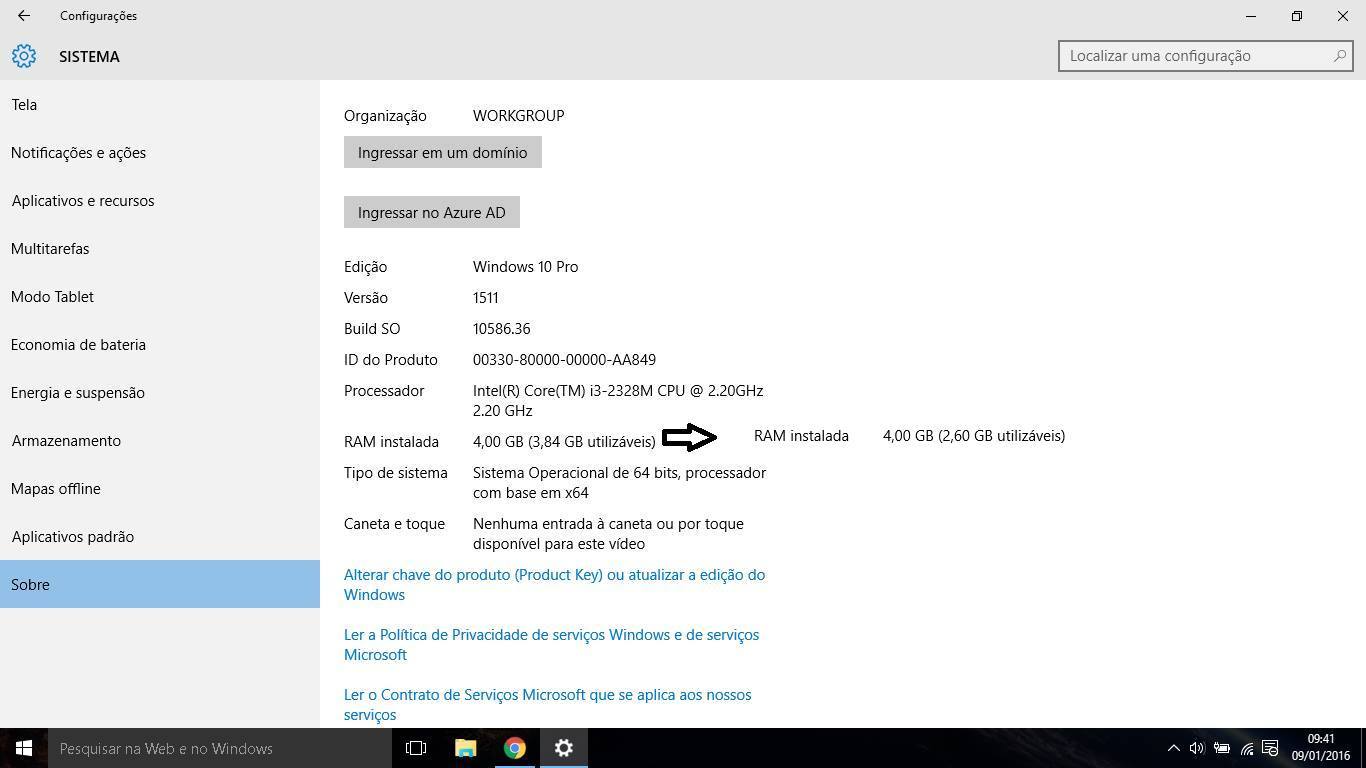Click the Sistema Operacional de 64 bits text
The image size is (1366, 768).
pyautogui.click(x=620, y=482)
